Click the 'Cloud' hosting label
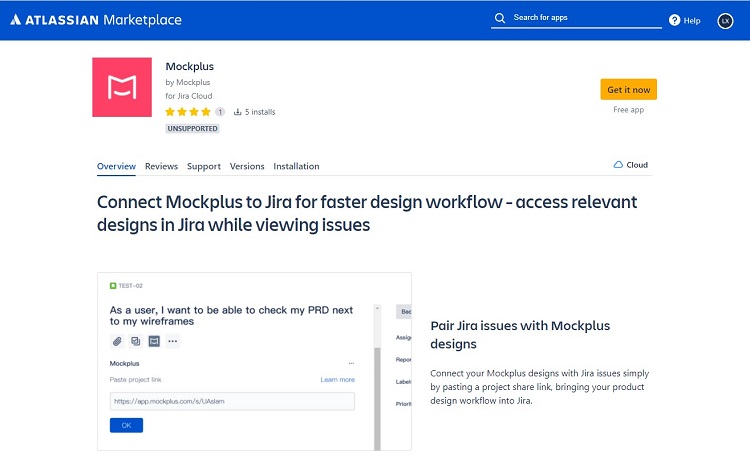This screenshot has height=459, width=750. 637,164
